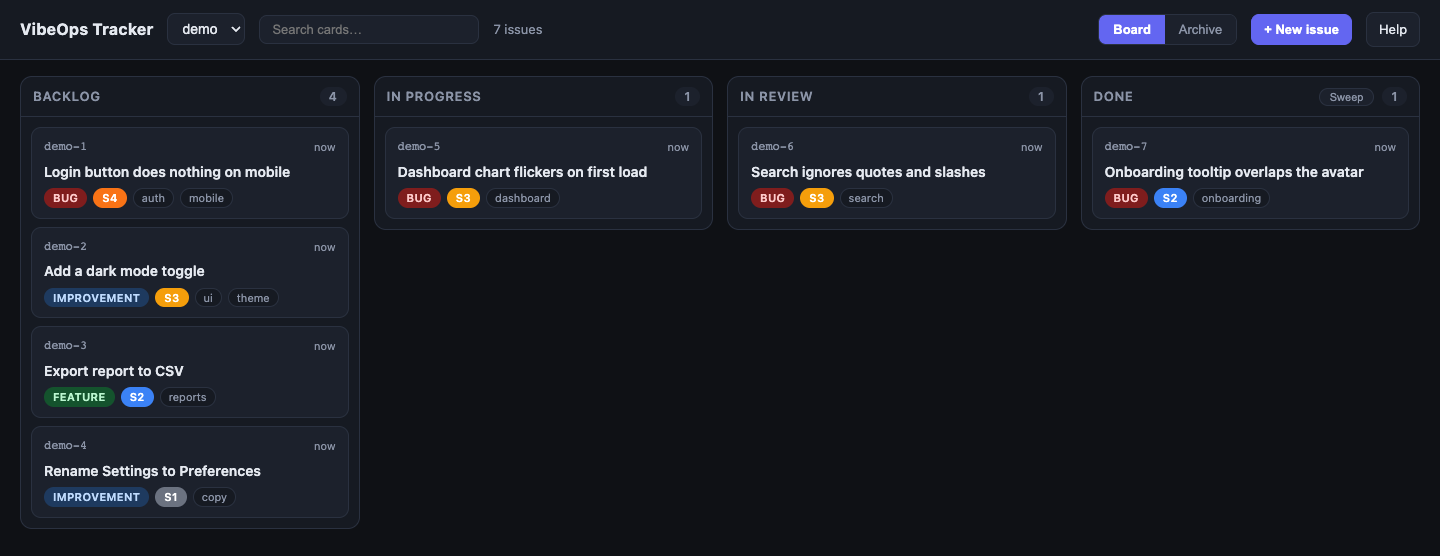
Task: Click the auth tag on demo-1
Action: coord(153,198)
